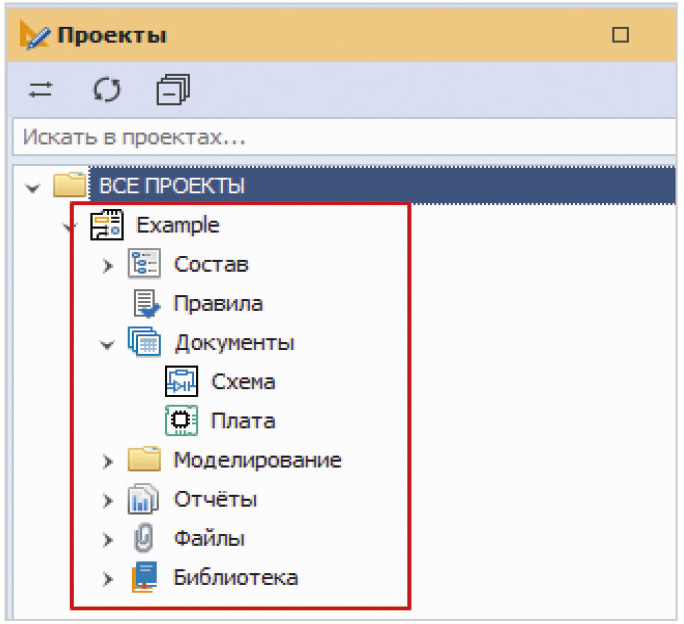Screen dimensions: 684x624
Task: Focus the 'Искать в проектах' search field
Action: pos(345,137)
